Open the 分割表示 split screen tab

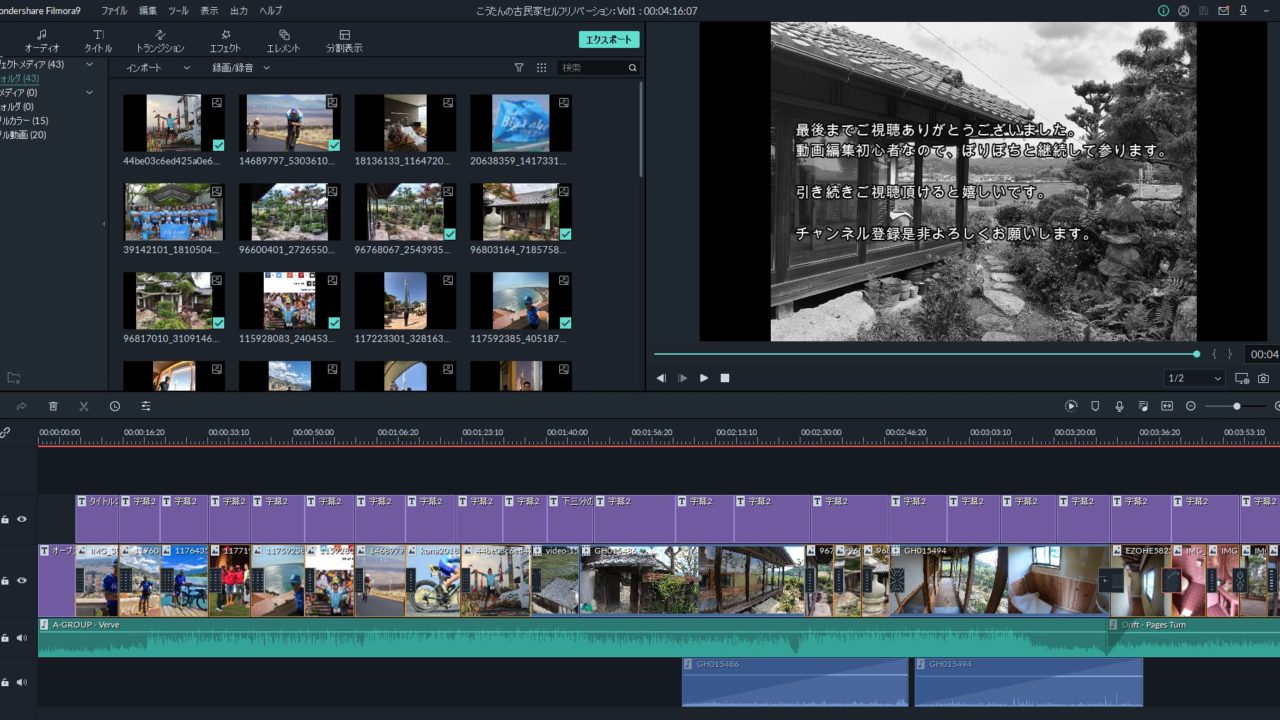[x=344, y=41]
